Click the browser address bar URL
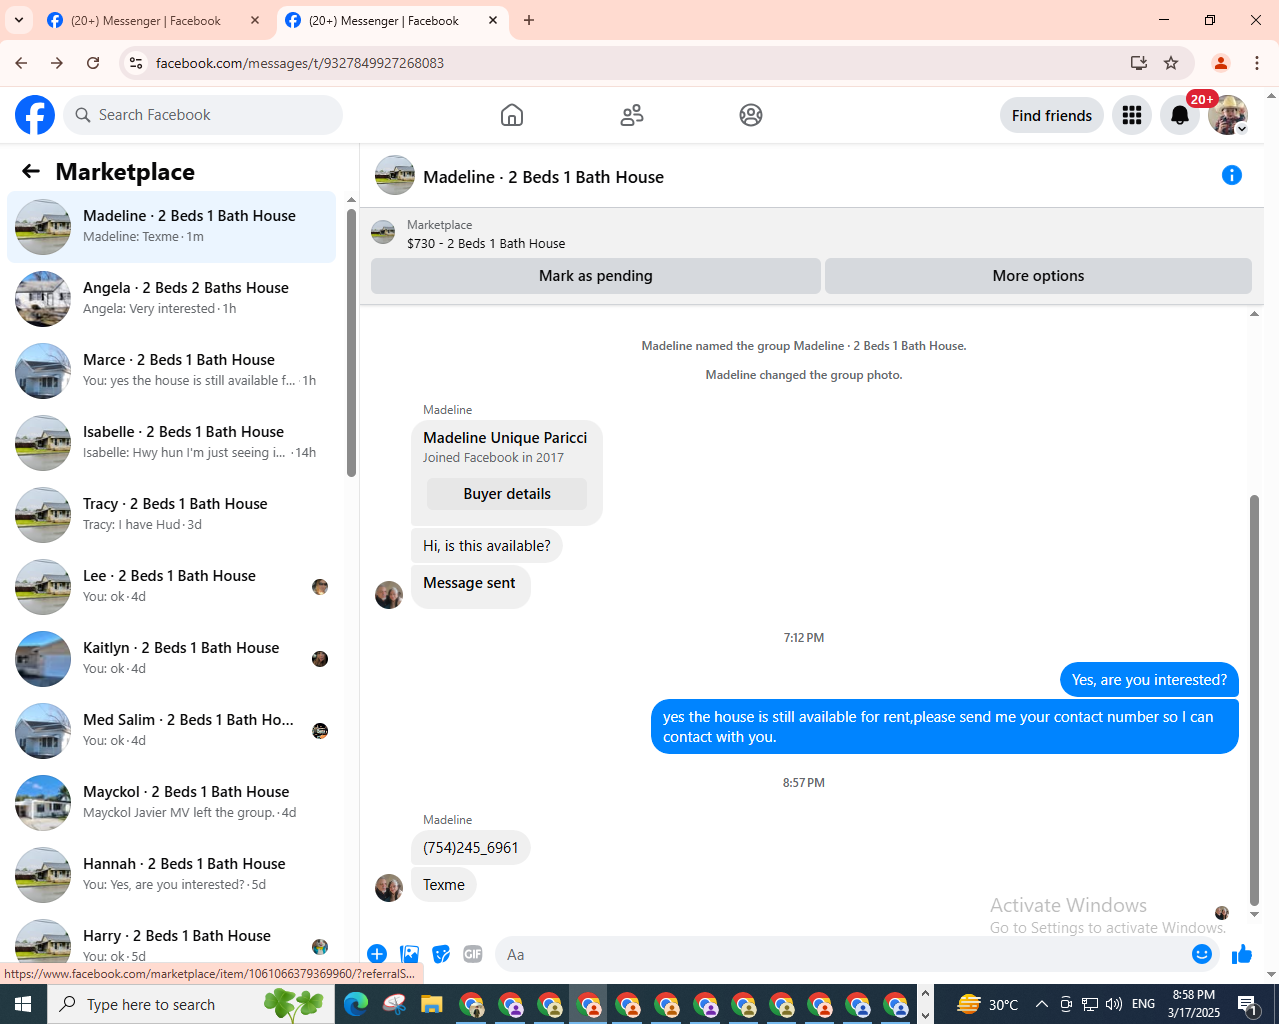Image resolution: width=1279 pixels, height=1024 pixels. [300, 63]
